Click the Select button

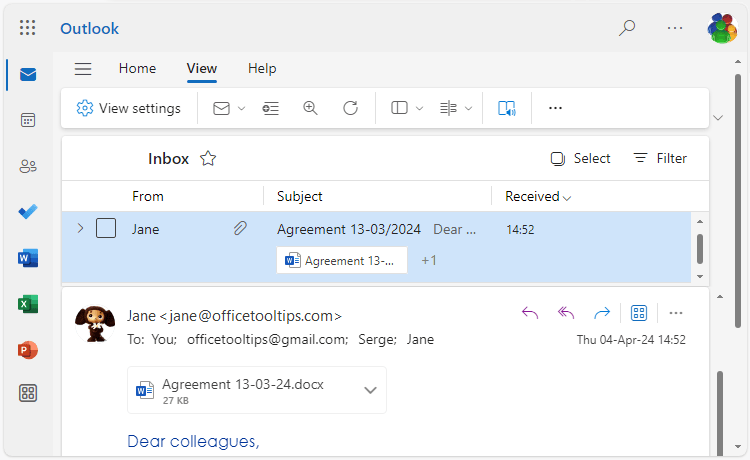[x=580, y=158]
